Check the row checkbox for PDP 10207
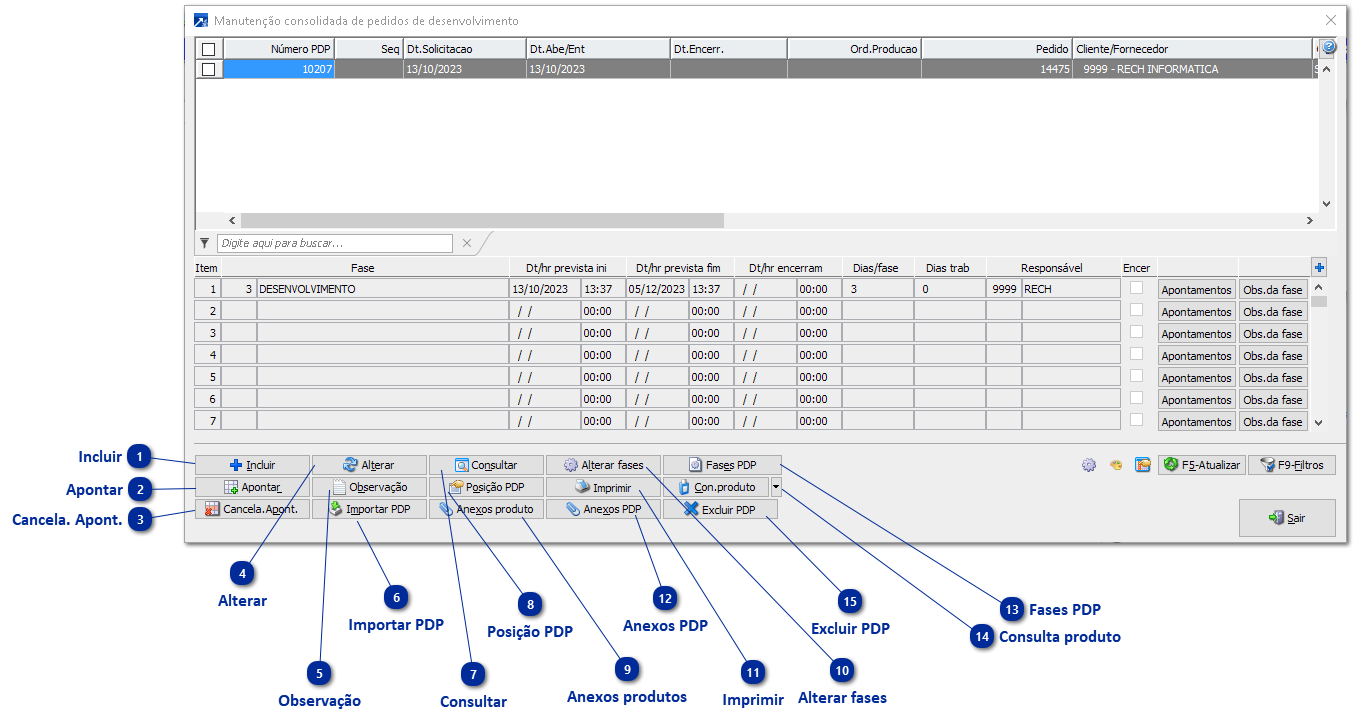This screenshot has width=1370, height=728. pos(208,69)
